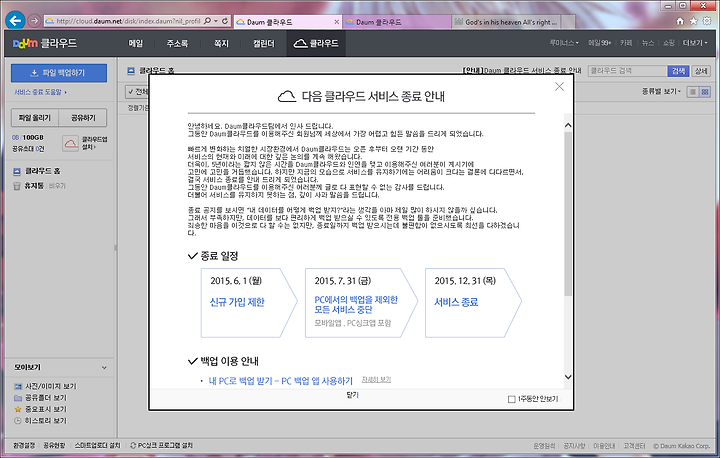Open the 캘린더 menu item
Screen dimensions: 720x458
[264, 43]
